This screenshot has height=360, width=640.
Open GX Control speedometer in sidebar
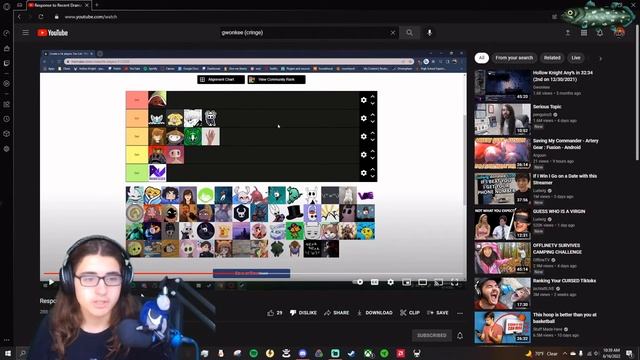7,33
